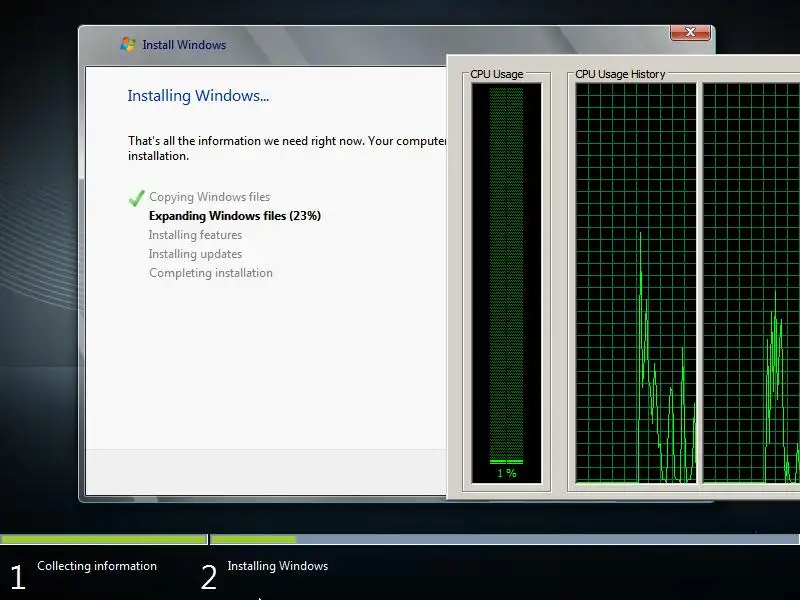Click the 1 % CPU usage value
Screen dimensions: 800x600
pos(507,473)
